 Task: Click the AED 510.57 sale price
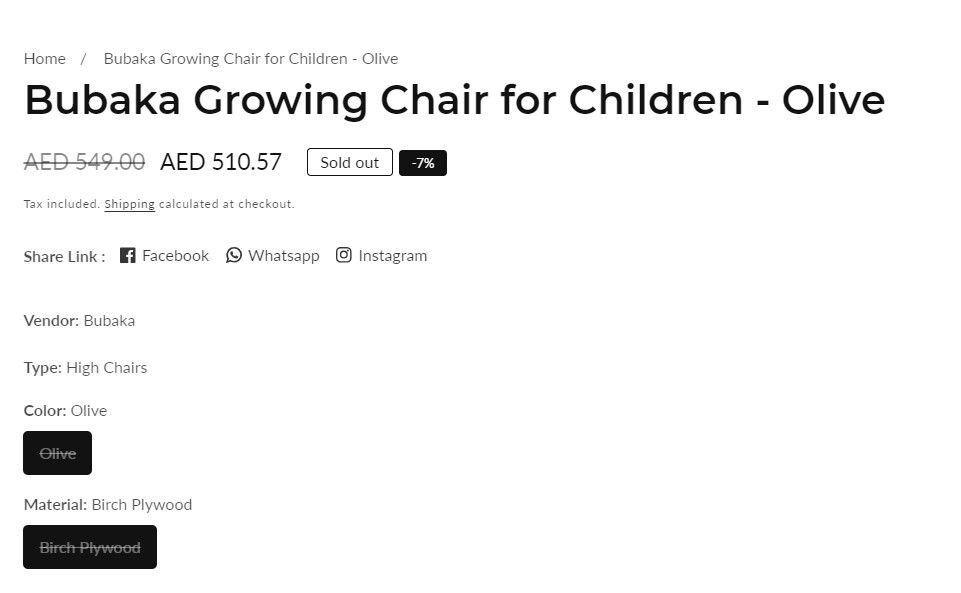tap(221, 161)
